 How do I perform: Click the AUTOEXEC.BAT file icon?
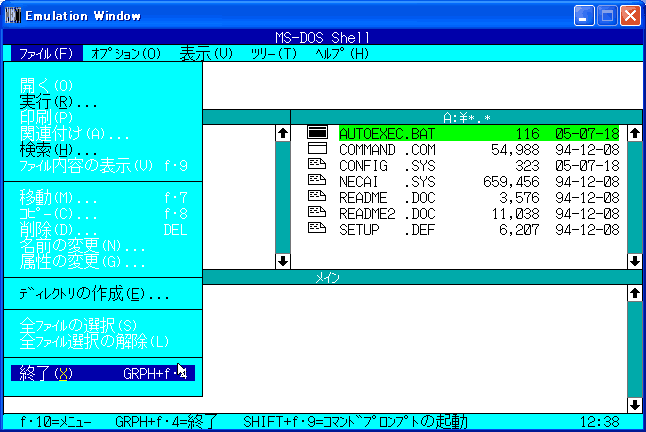click(x=317, y=133)
